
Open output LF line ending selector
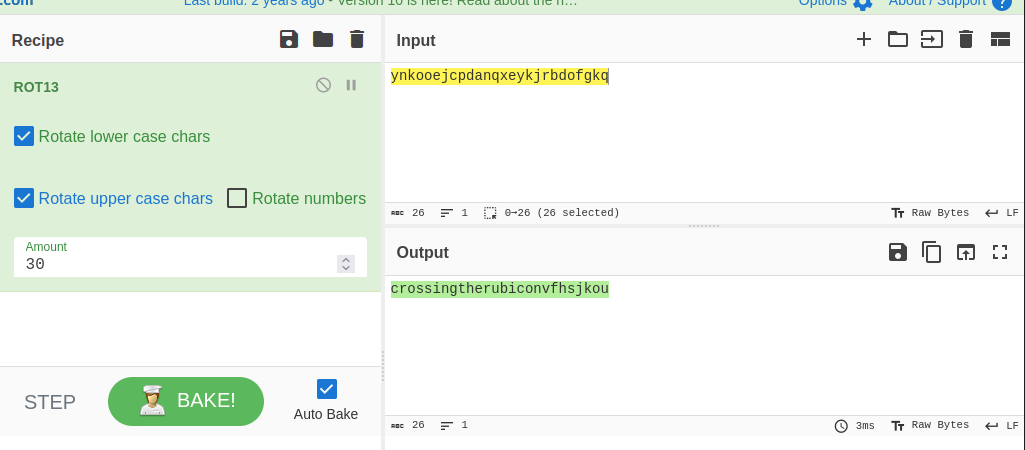click(1002, 425)
